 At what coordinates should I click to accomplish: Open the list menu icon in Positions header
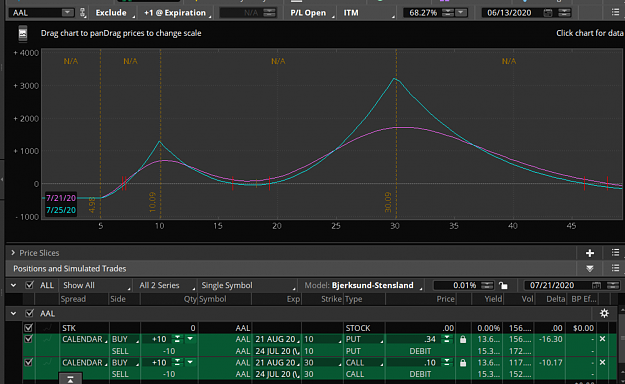(615, 268)
